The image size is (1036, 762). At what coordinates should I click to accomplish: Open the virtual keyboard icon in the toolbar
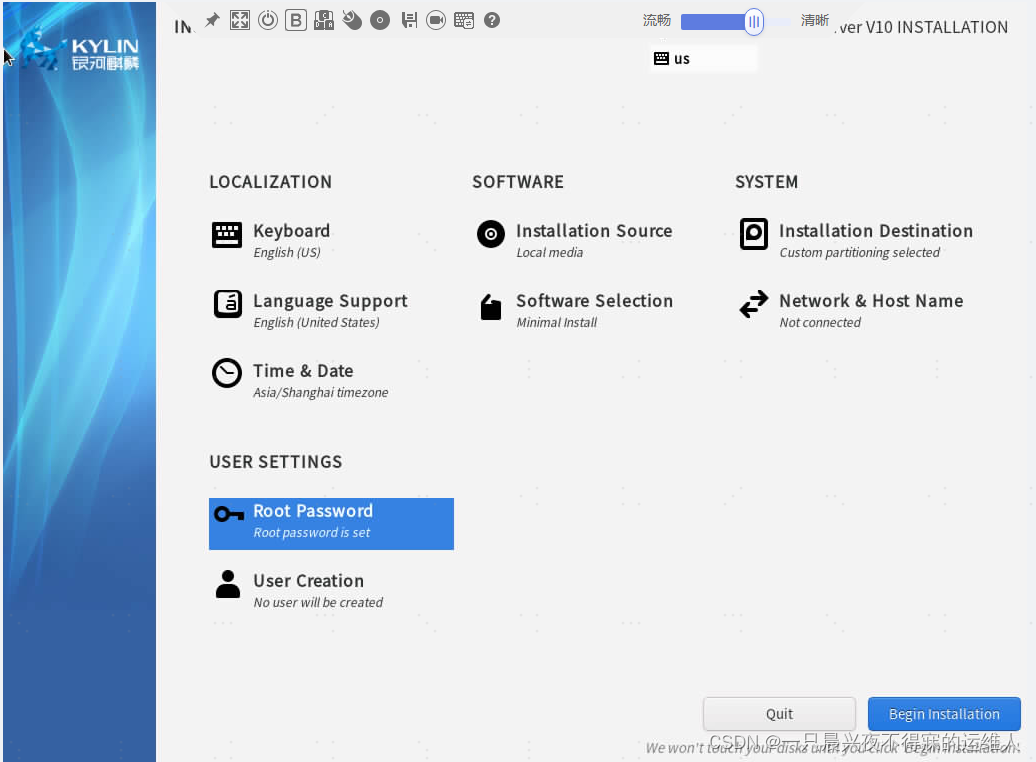[464, 20]
